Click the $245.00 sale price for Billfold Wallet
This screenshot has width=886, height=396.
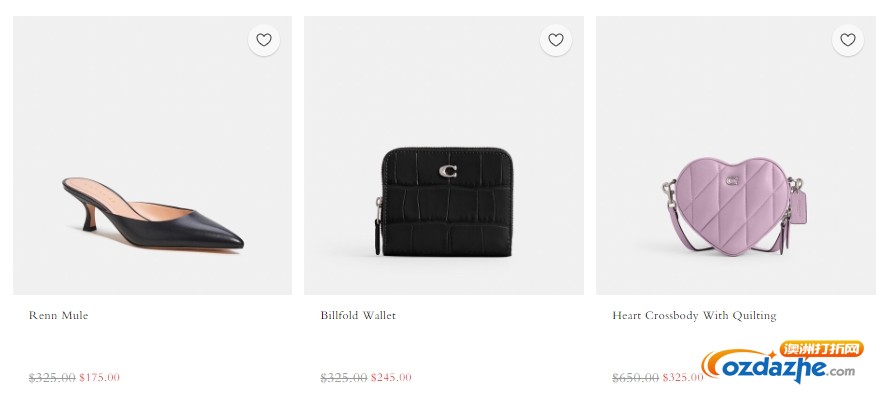click(391, 377)
